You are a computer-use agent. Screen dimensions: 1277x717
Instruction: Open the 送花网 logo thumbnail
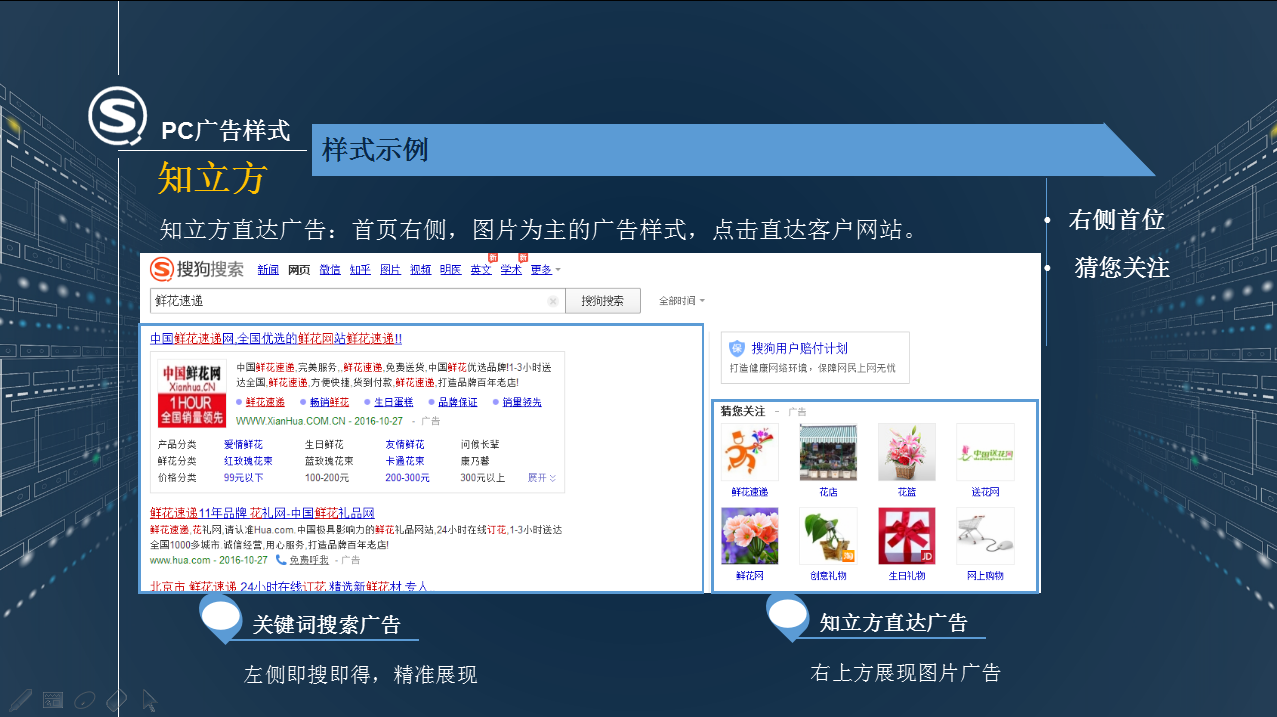pyautogui.click(x=985, y=452)
